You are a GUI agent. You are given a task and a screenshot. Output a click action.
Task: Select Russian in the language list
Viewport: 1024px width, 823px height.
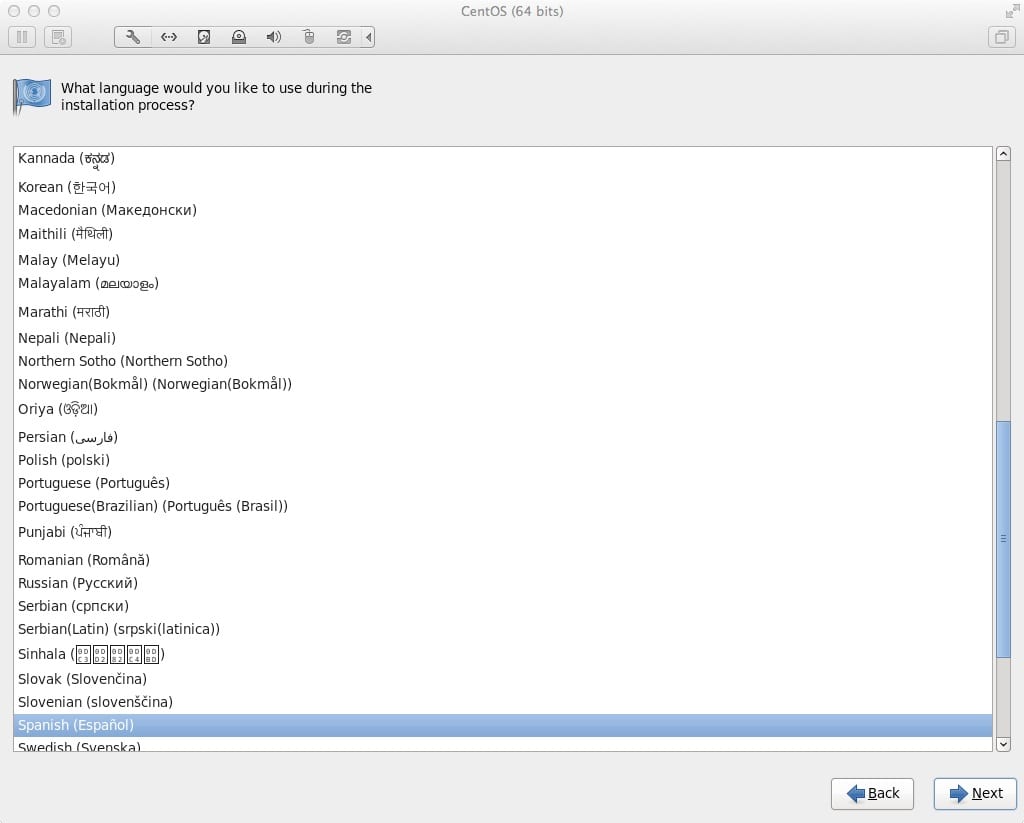(78, 583)
